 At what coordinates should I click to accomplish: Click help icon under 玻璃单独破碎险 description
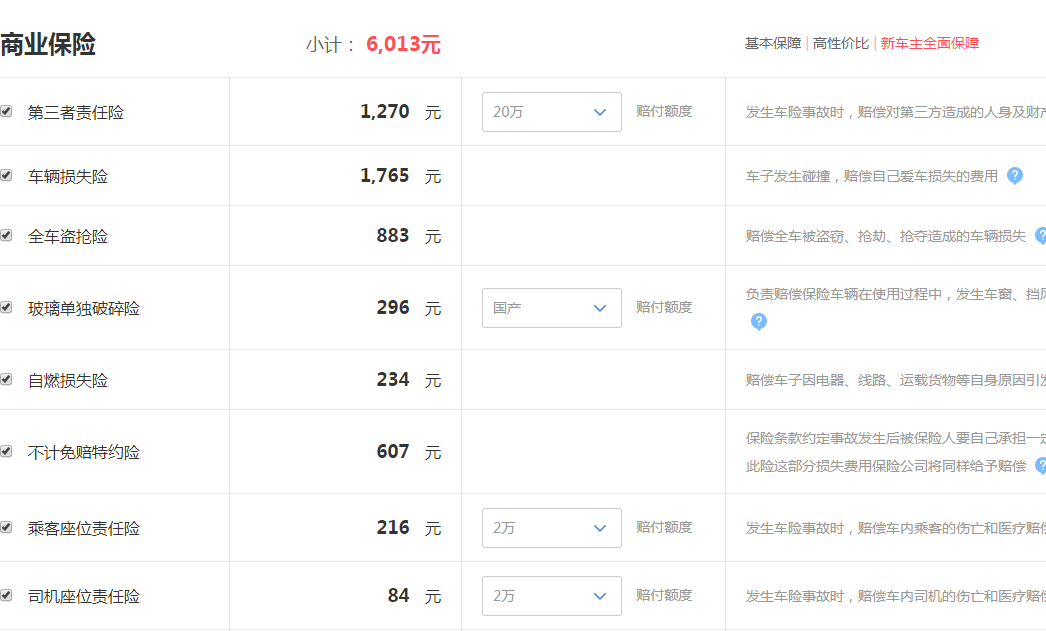[758, 322]
